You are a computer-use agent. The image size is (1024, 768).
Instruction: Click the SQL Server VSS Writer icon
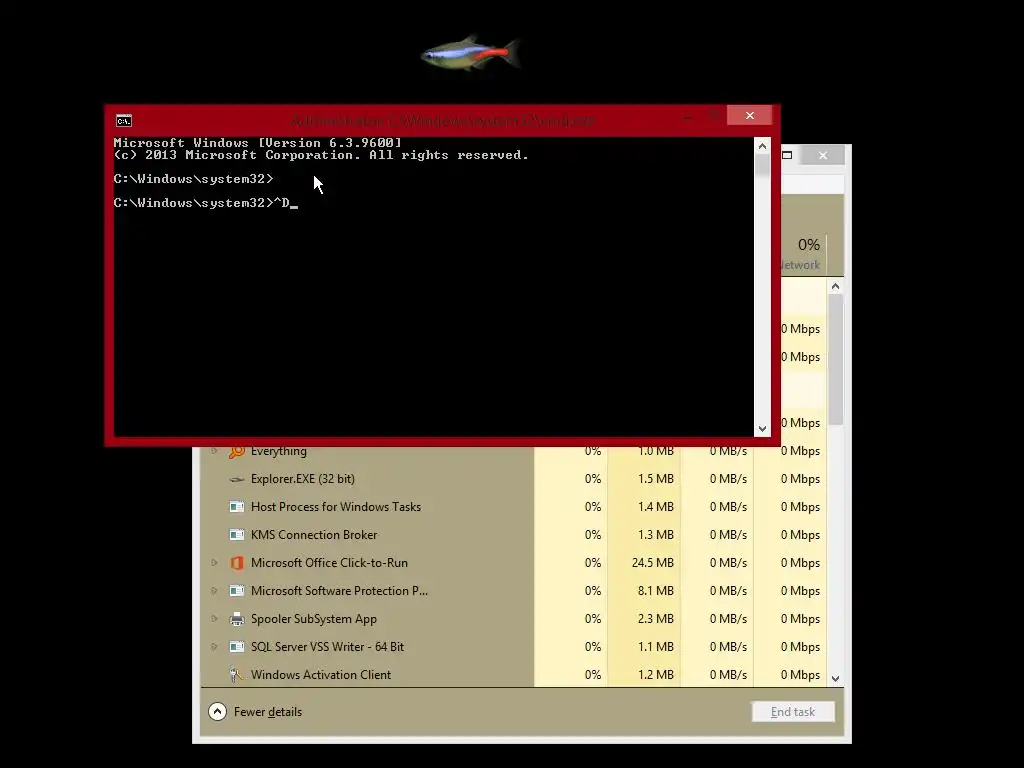click(236, 647)
